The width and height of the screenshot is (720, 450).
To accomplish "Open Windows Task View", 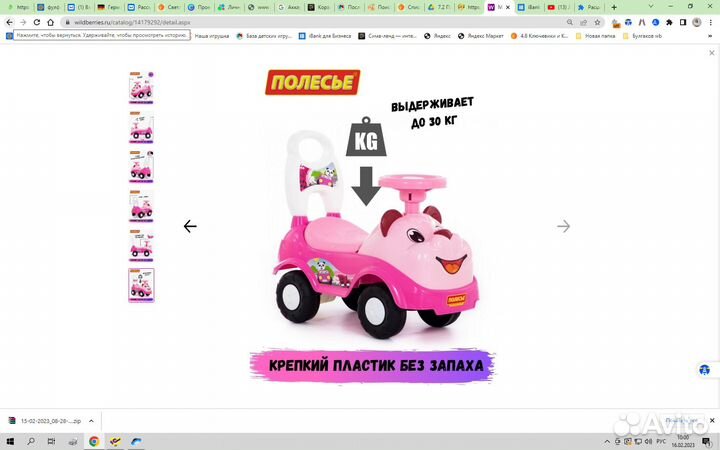I will tap(51, 441).
